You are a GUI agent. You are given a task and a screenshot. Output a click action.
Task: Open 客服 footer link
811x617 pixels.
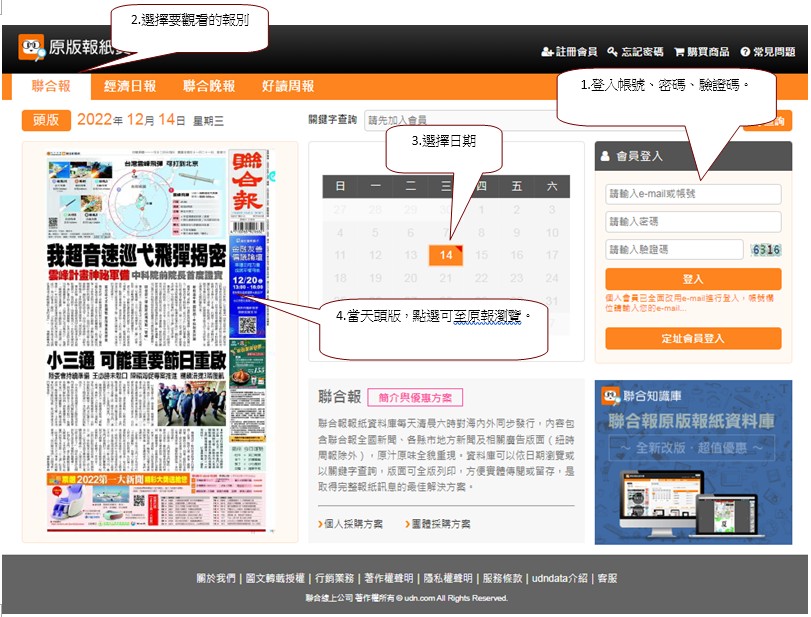[607, 578]
